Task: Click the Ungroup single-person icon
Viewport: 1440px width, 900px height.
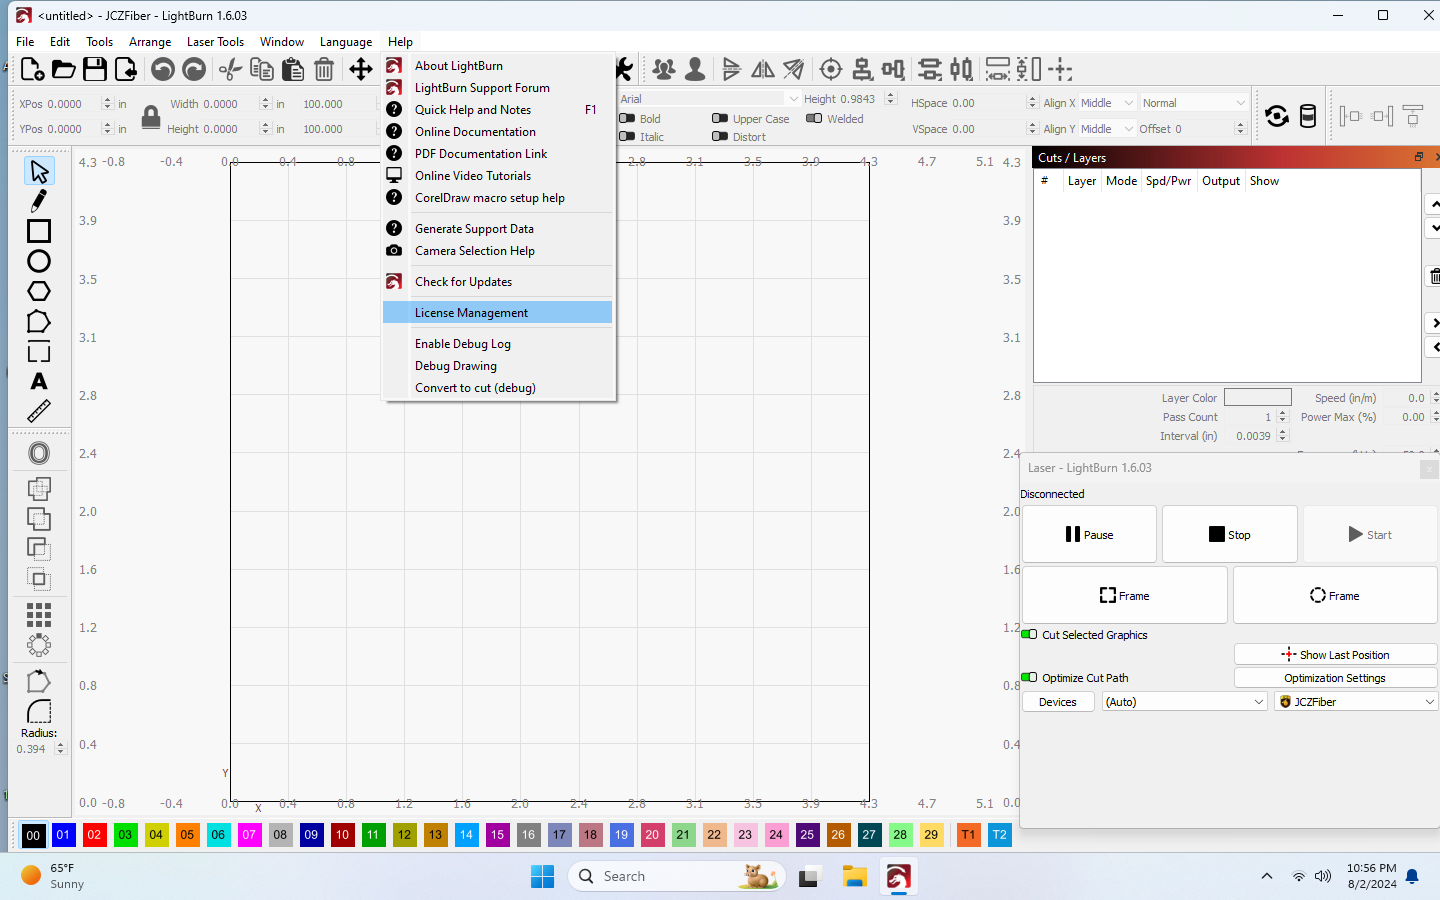Action: click(x=695, y=69)
